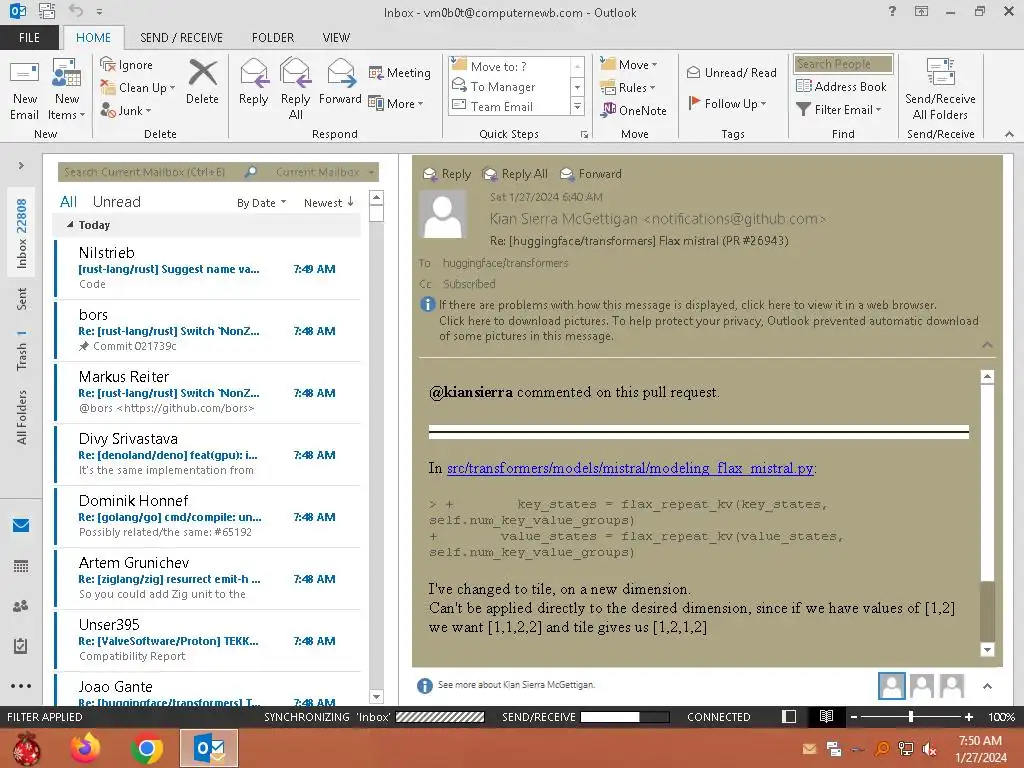The width and height of the screenshot is (1024, 768).
Task: Open Inbox 22808 folder
Action: pyautogui.click(x=22, y=233)
